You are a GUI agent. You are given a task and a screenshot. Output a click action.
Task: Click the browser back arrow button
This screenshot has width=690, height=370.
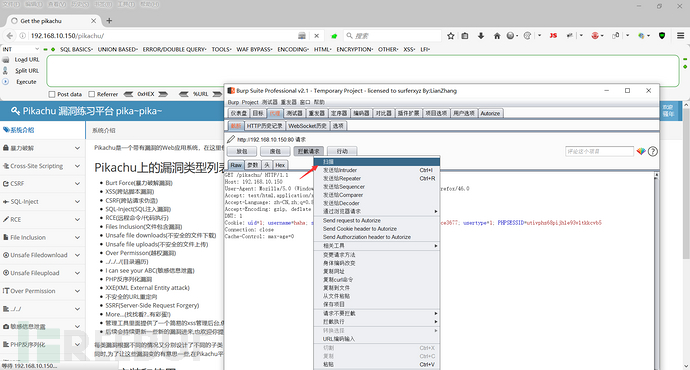pyautogui.click(x=10, y=36)
